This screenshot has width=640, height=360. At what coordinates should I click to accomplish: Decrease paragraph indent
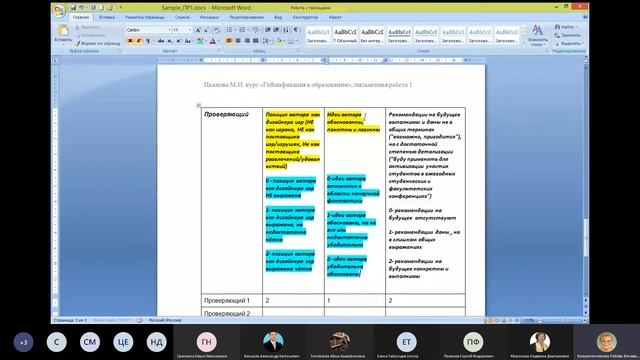click(x=268, y=30)
